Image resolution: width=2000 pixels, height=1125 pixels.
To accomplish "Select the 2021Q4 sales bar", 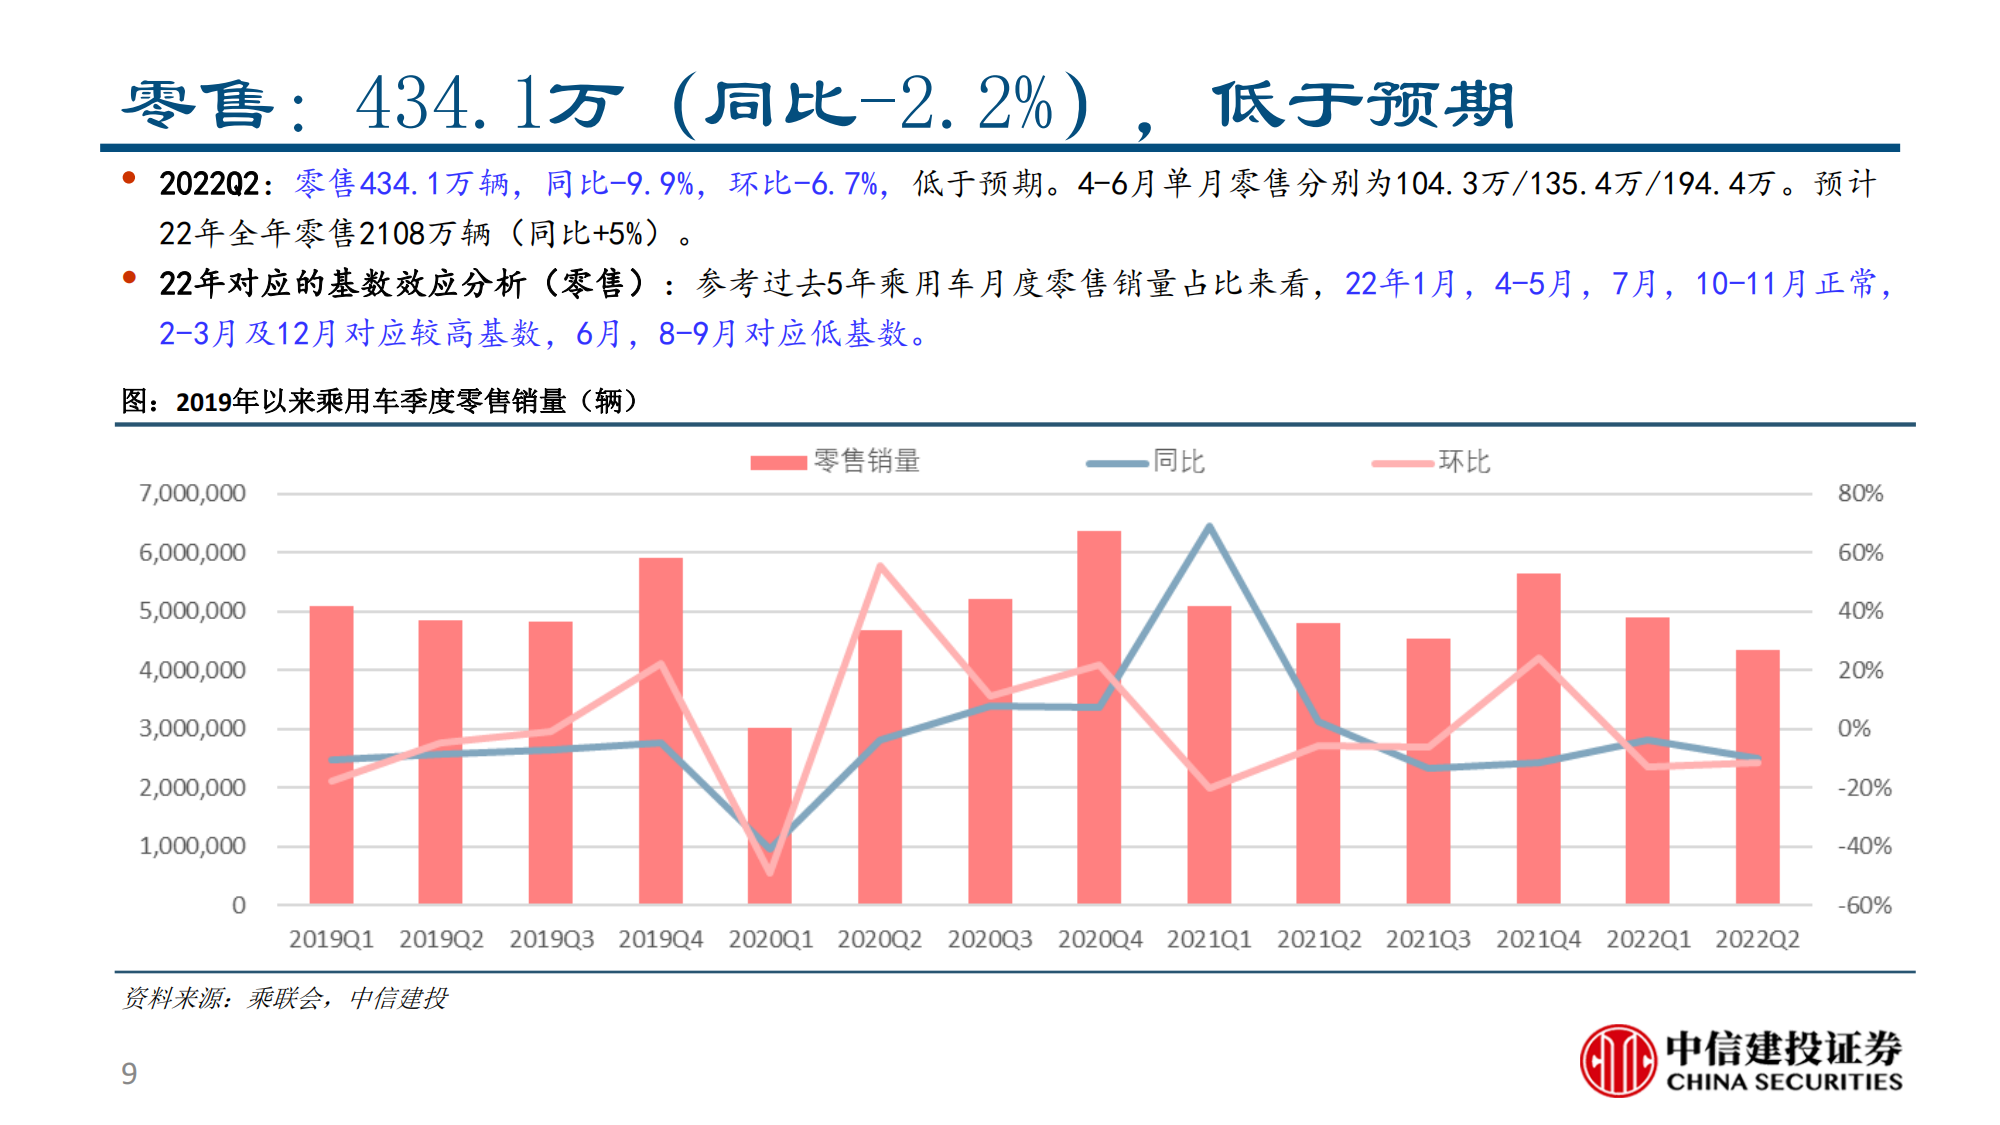I will click(1538, 739).
